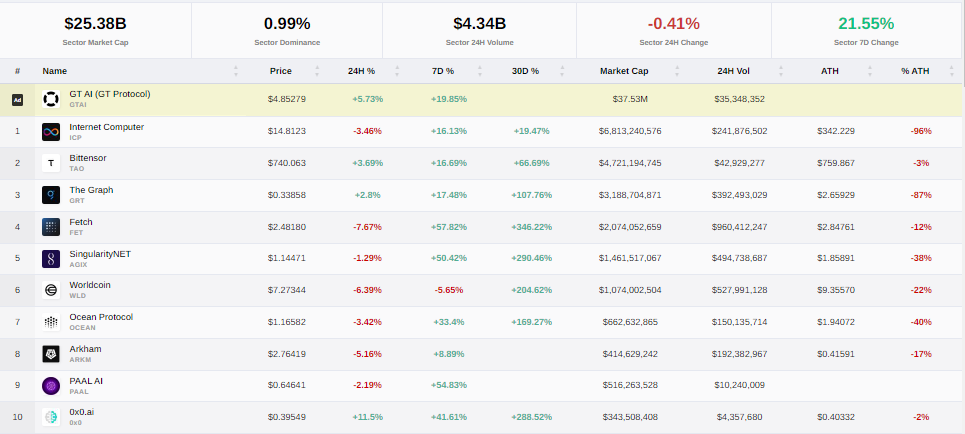
Task: Click Bittensor ATH value $759.867
Action: 836,163
